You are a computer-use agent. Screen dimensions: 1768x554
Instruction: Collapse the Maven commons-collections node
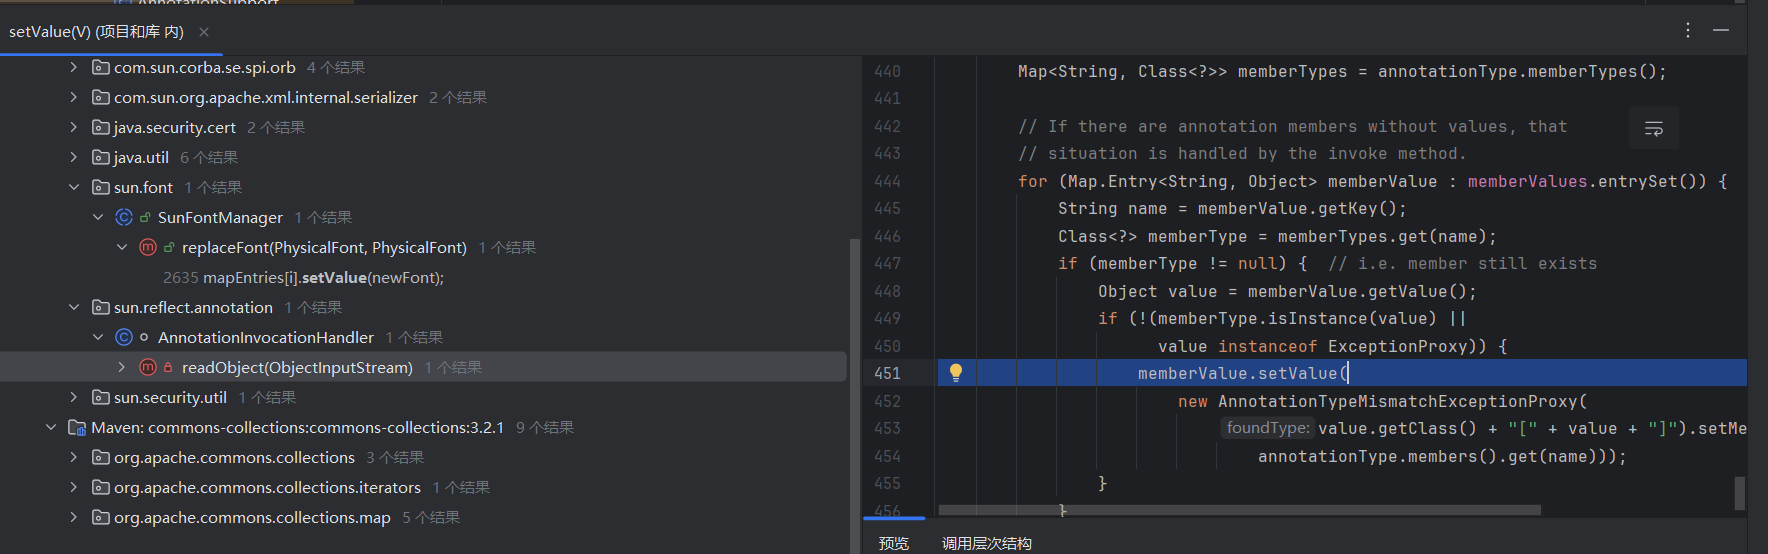pyautogui.click(x=51, y=427)
